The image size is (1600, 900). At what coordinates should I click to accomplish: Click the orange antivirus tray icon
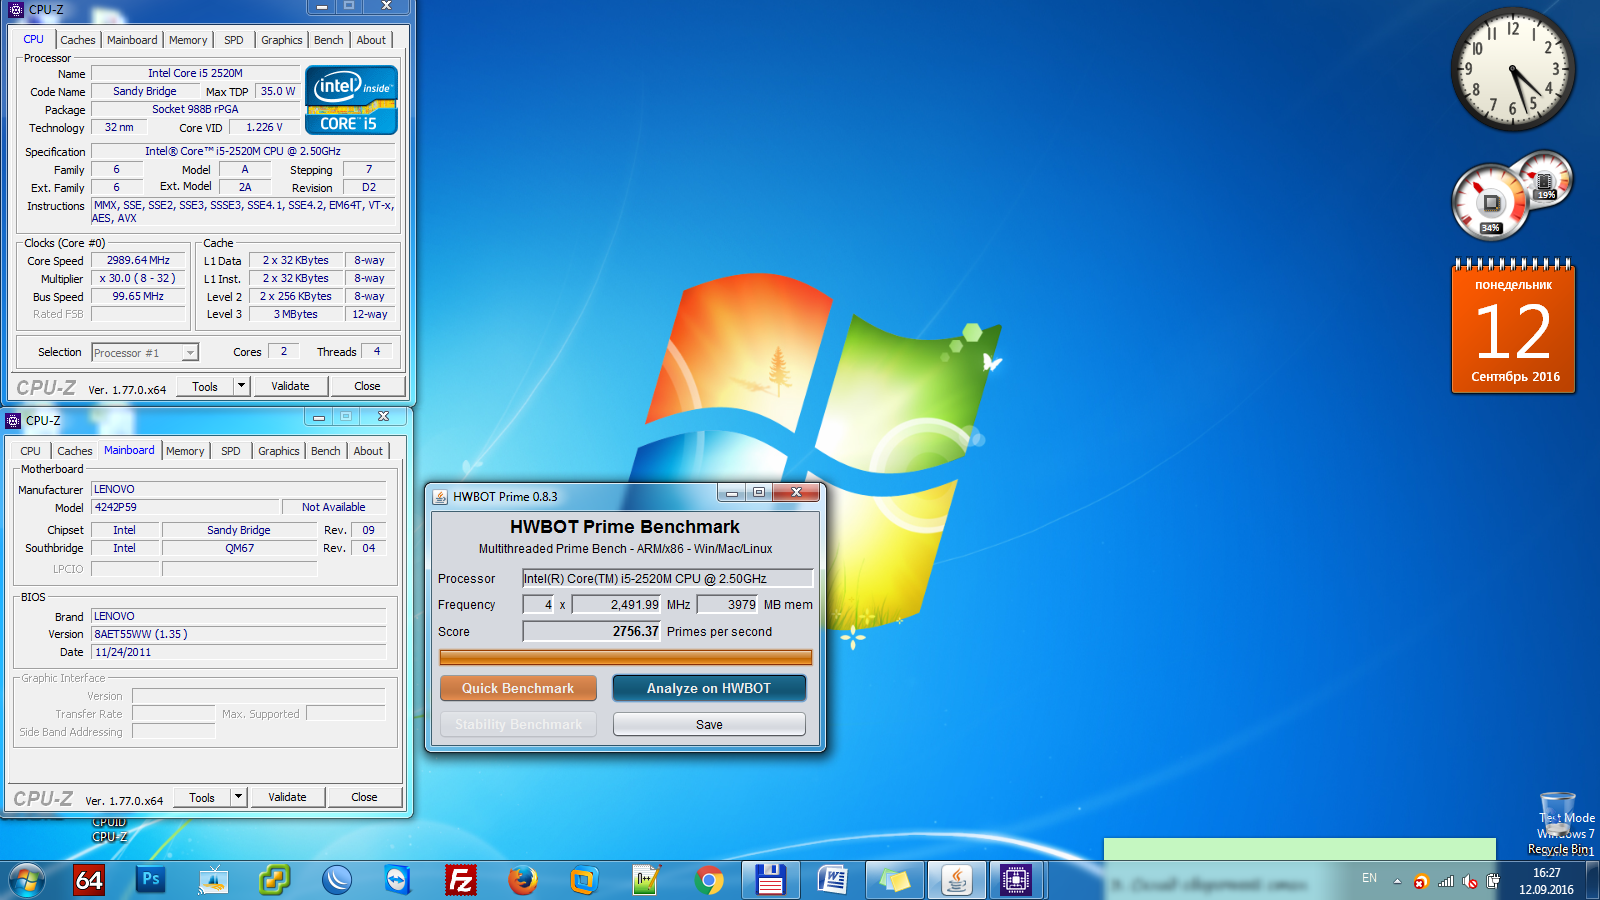(x=1421, y=882)
